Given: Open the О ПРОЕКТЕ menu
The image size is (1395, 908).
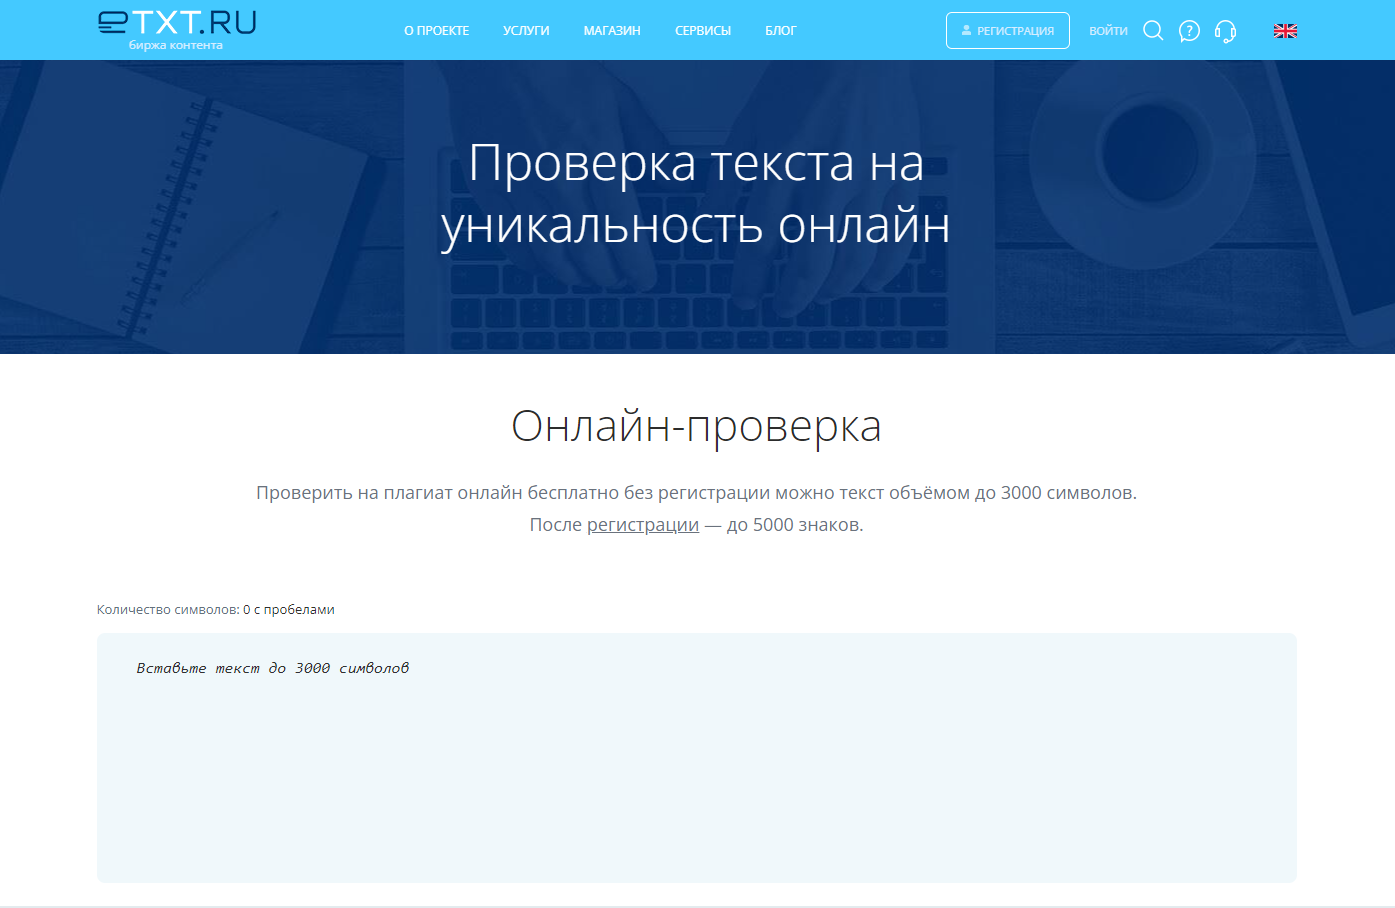Looking at the screenshot, I should pos(436,31).
